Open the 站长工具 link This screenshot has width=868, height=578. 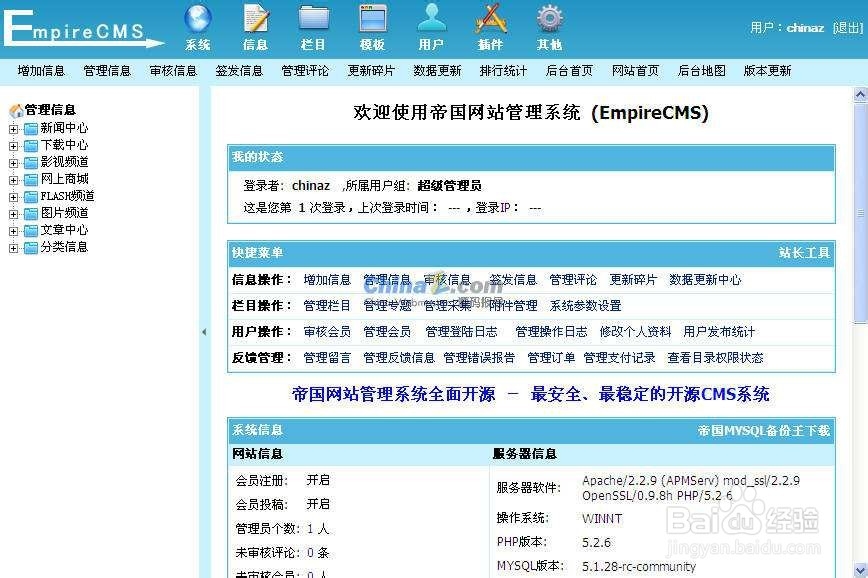(x=804, y=253)
